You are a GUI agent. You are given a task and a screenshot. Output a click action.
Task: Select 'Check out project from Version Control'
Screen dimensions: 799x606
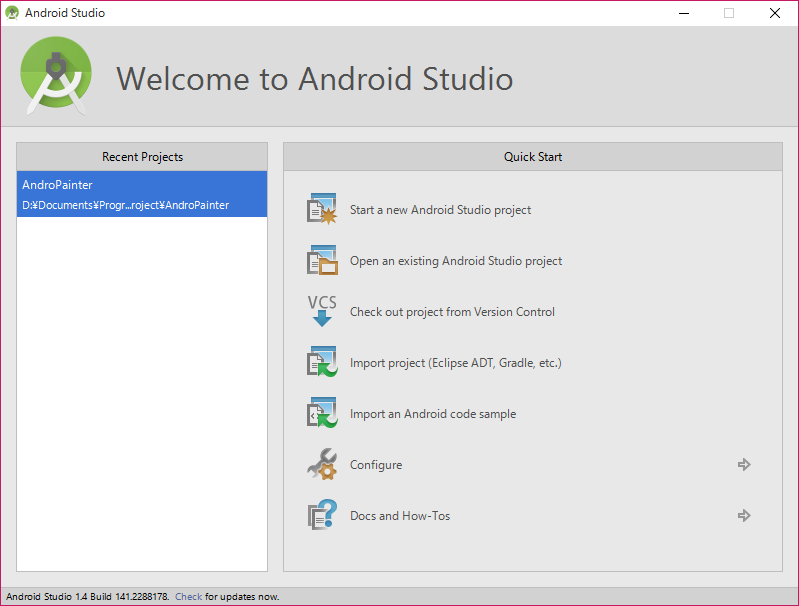[x=452, y=312]
